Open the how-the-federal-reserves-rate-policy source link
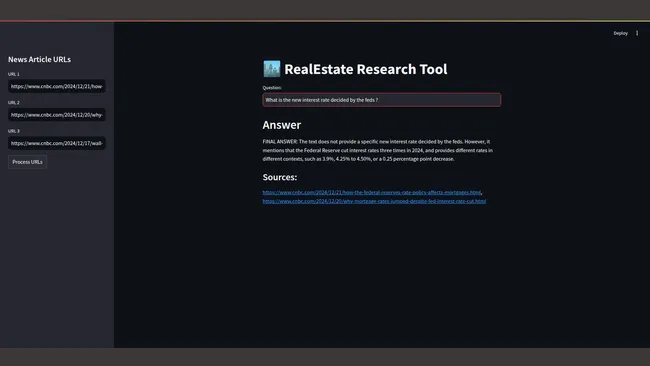 372,192
